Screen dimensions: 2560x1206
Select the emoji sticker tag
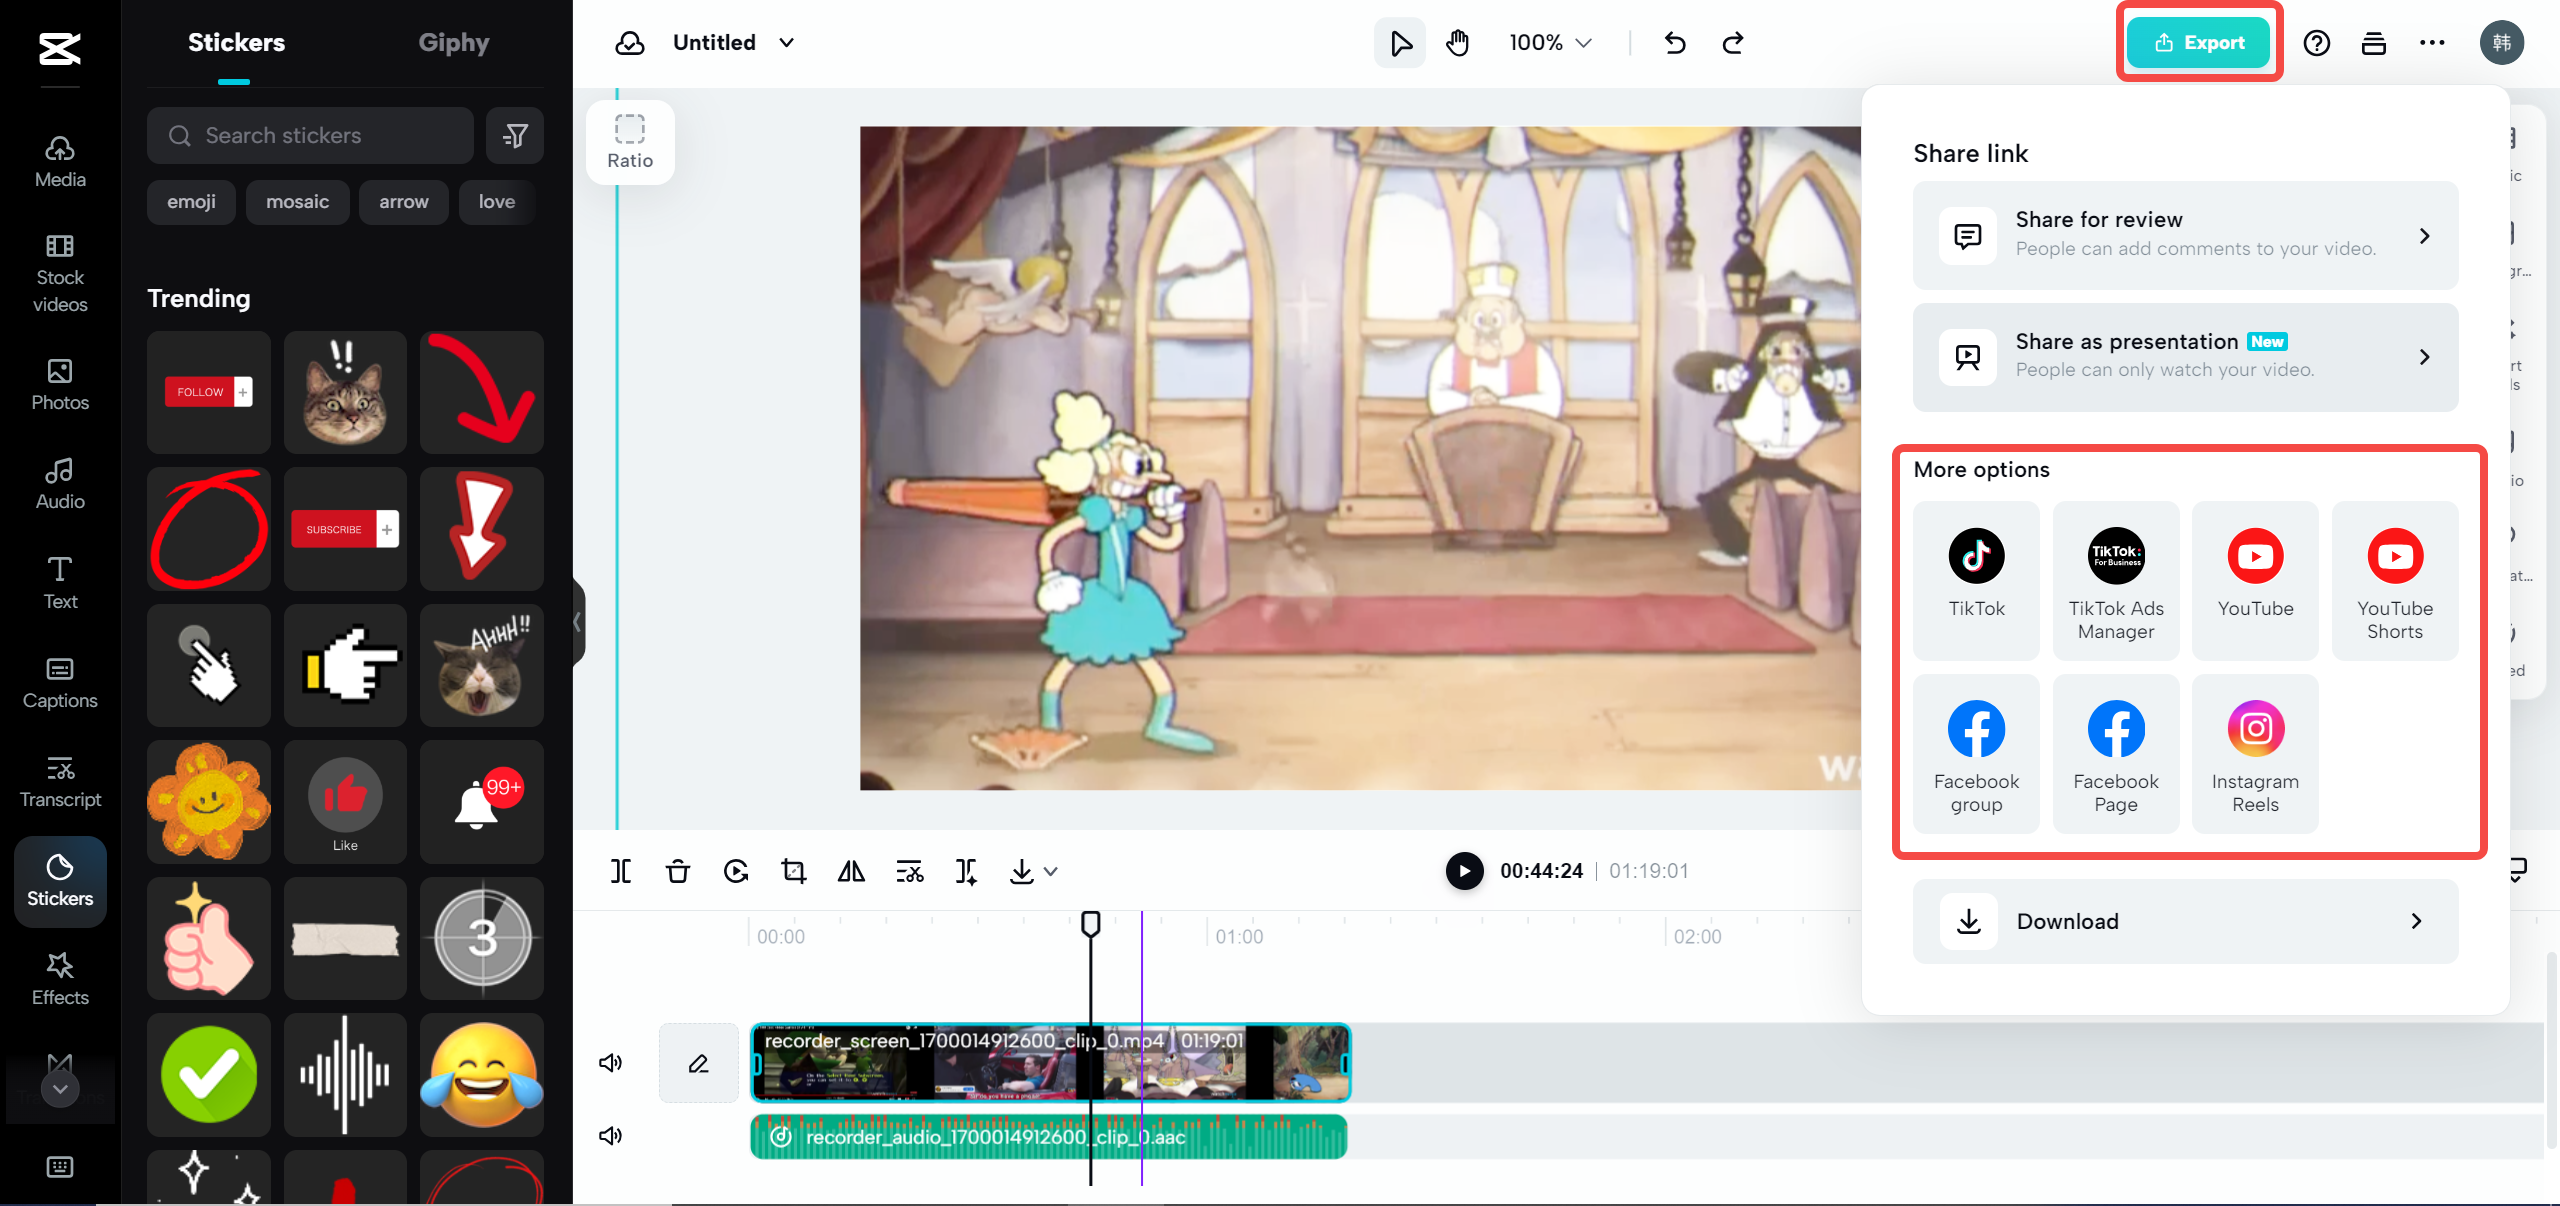(x=191, y=202)
